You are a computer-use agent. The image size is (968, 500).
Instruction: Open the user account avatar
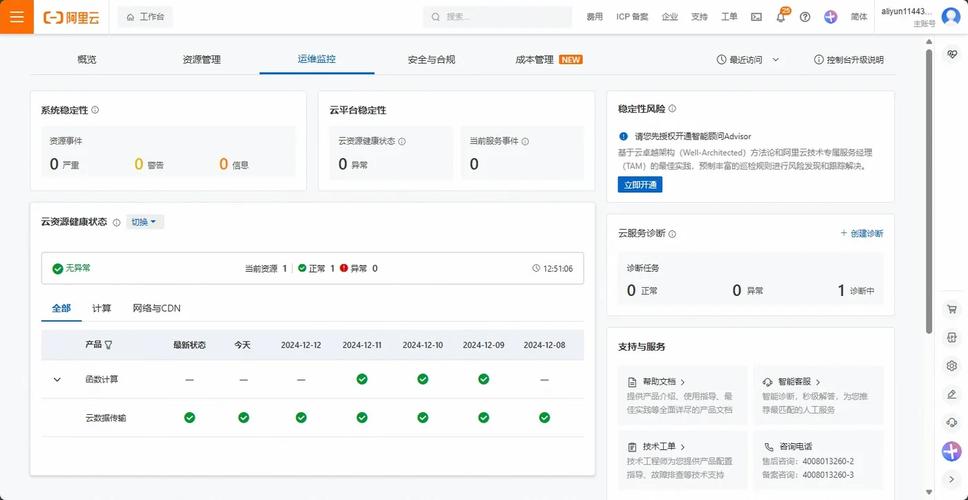click(951, 17)
